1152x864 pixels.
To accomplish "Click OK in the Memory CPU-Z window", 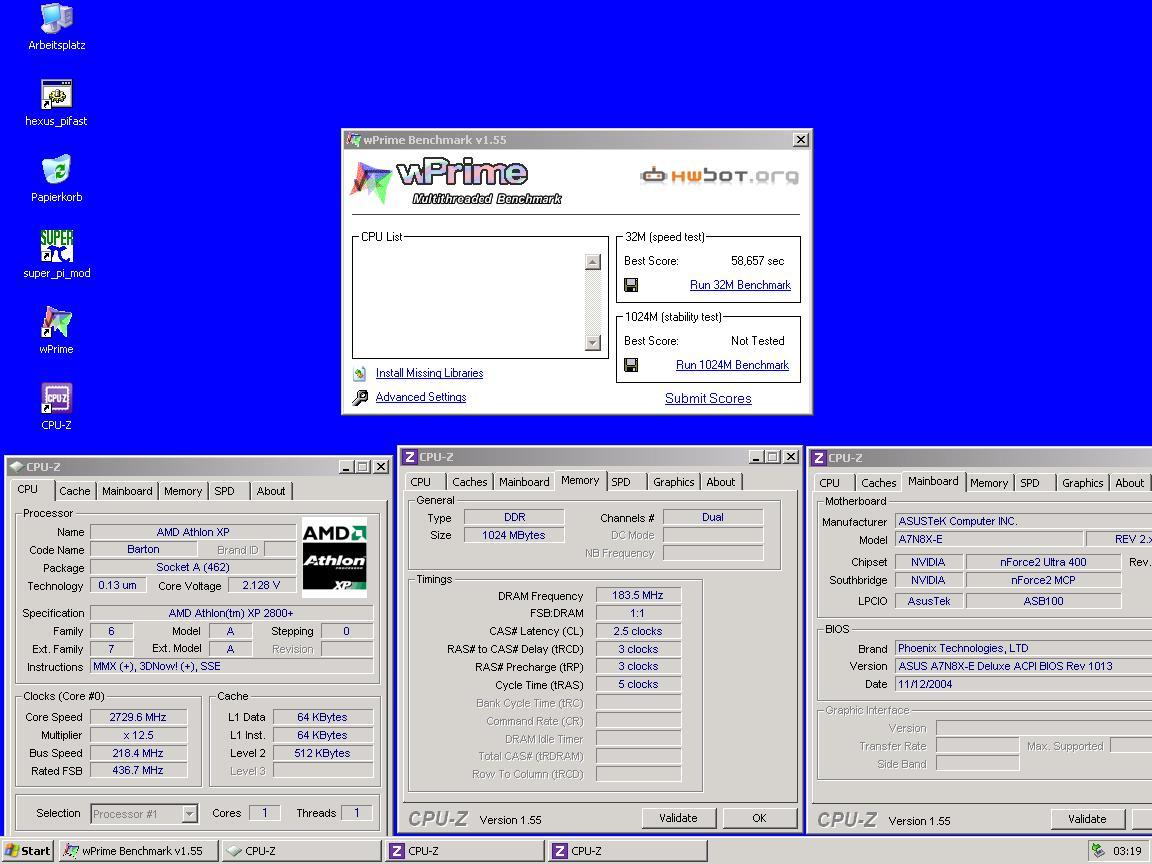I will coord(760,818).
